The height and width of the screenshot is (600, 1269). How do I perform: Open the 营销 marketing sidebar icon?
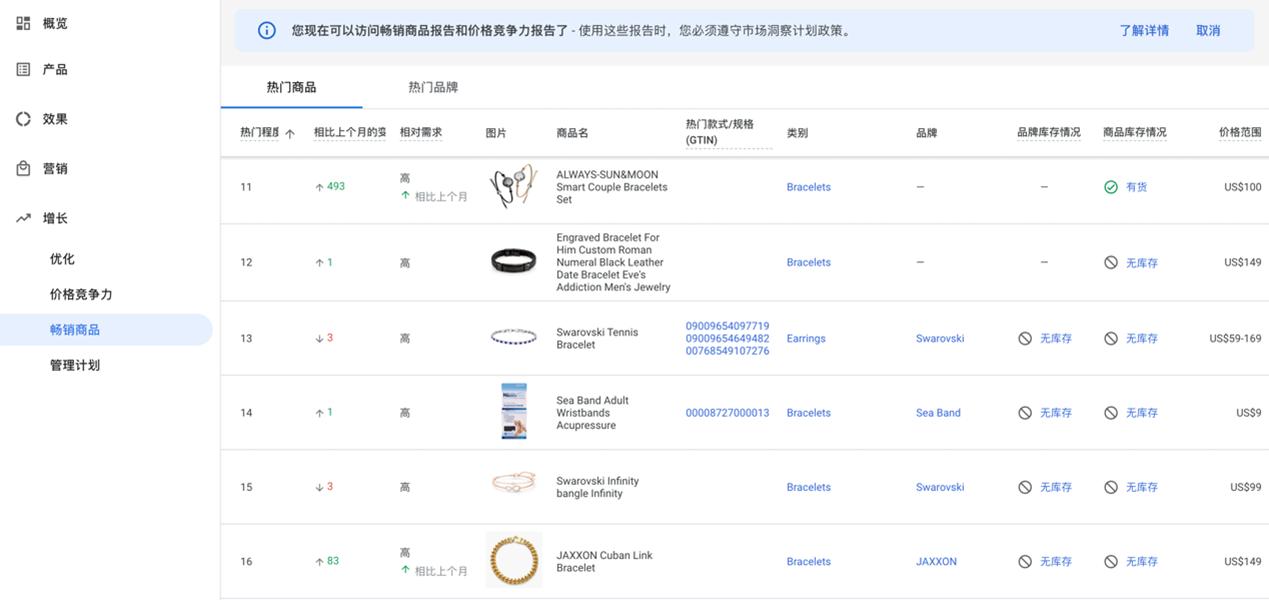point(22,168)
